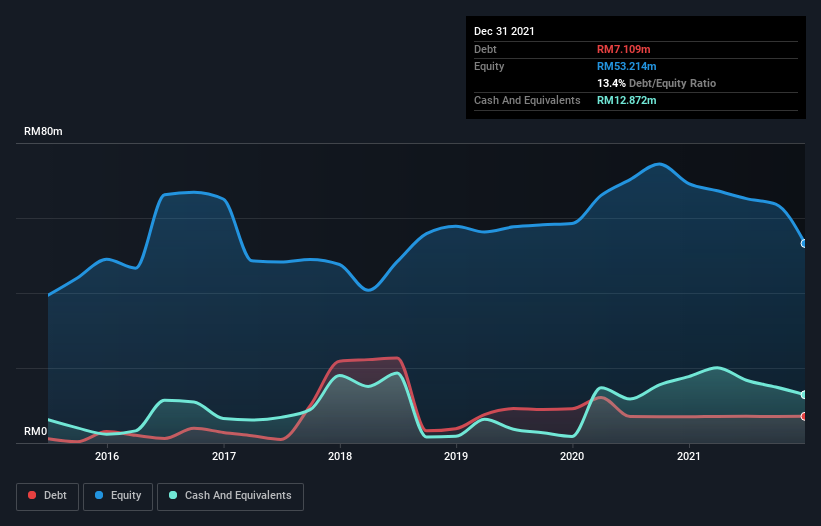Click the 2018 x-axis label

pyautogui.click(x=340, y=456)
